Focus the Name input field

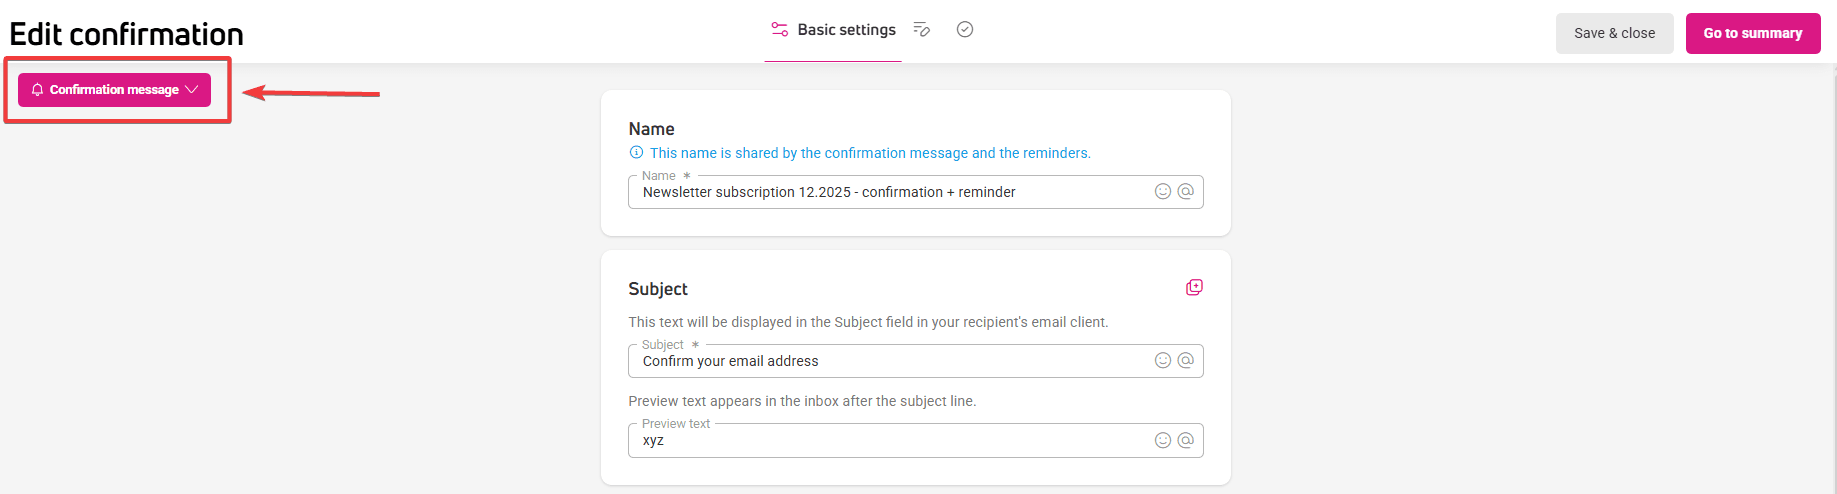[890, 192]
